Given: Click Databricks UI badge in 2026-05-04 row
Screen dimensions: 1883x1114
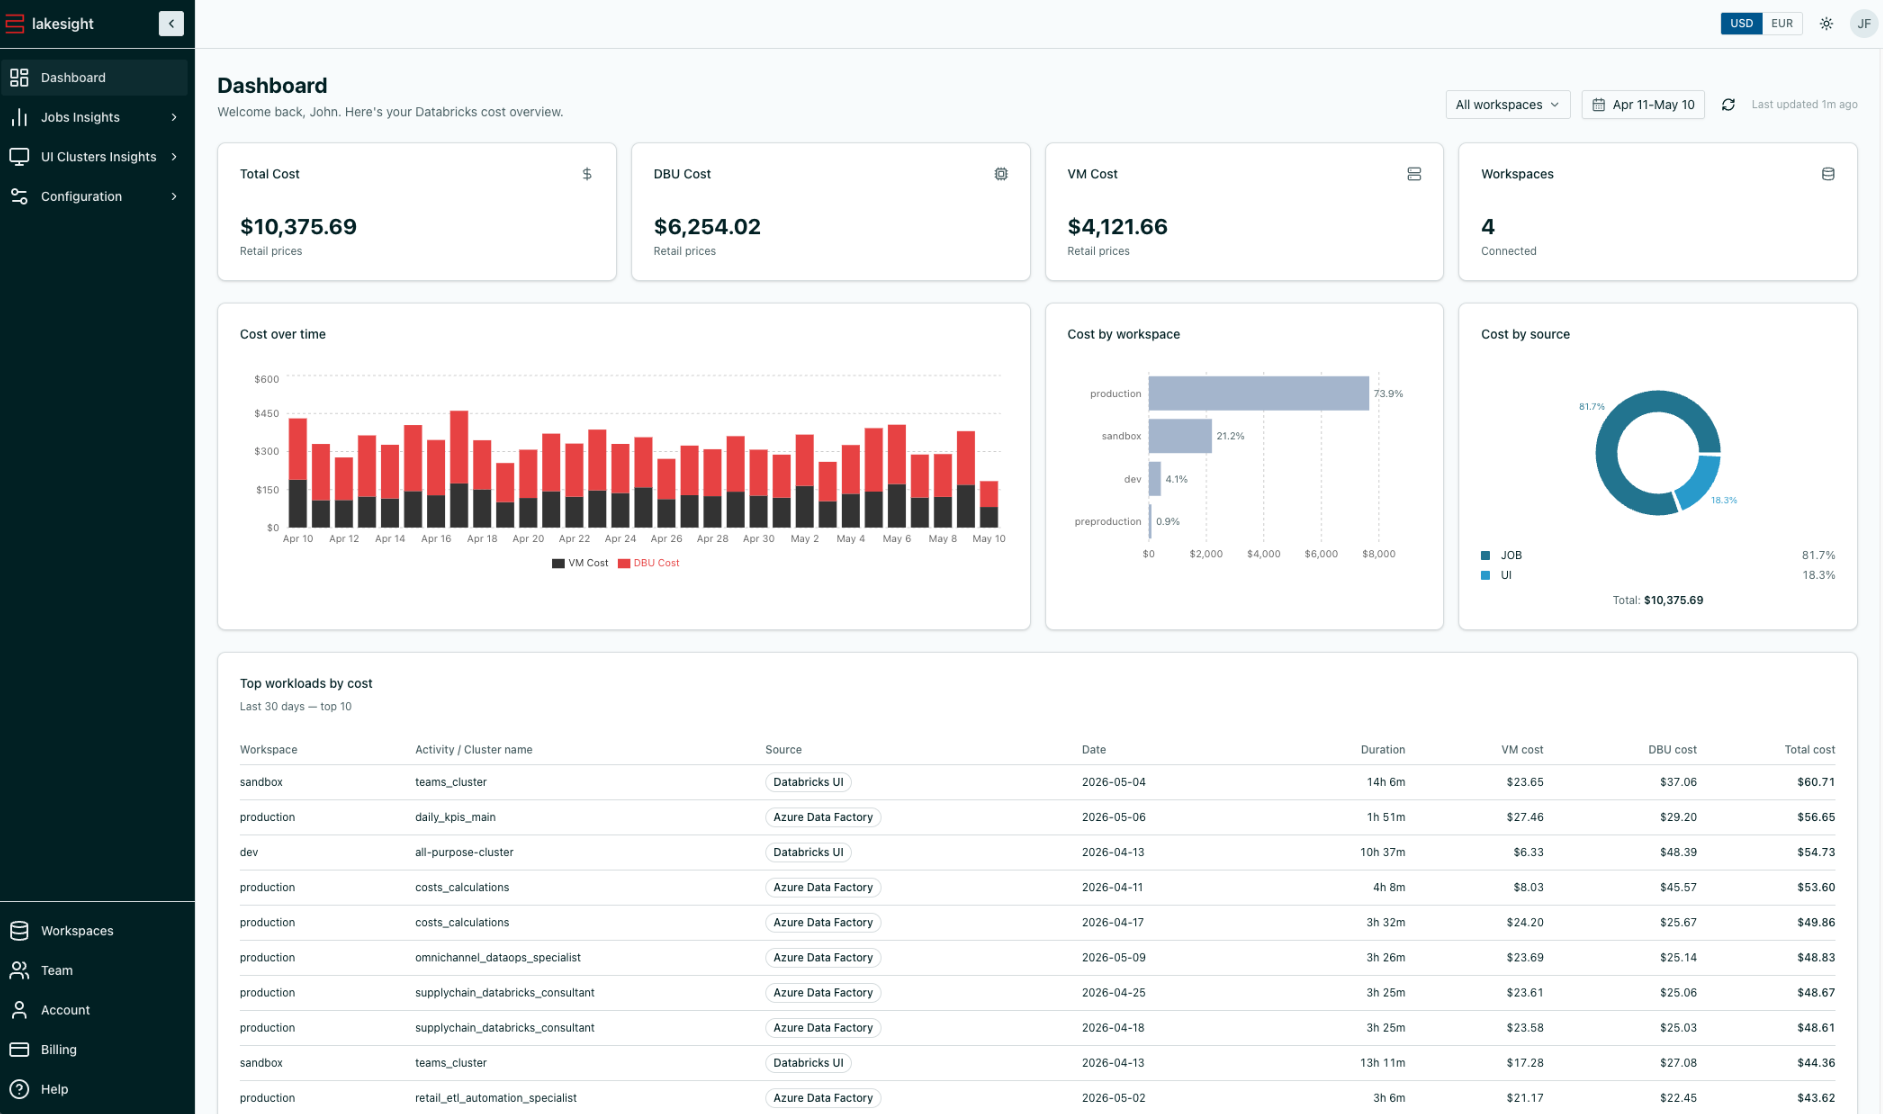Looking at the screenshot, I should pyautogui.click(x=808, y=782).
